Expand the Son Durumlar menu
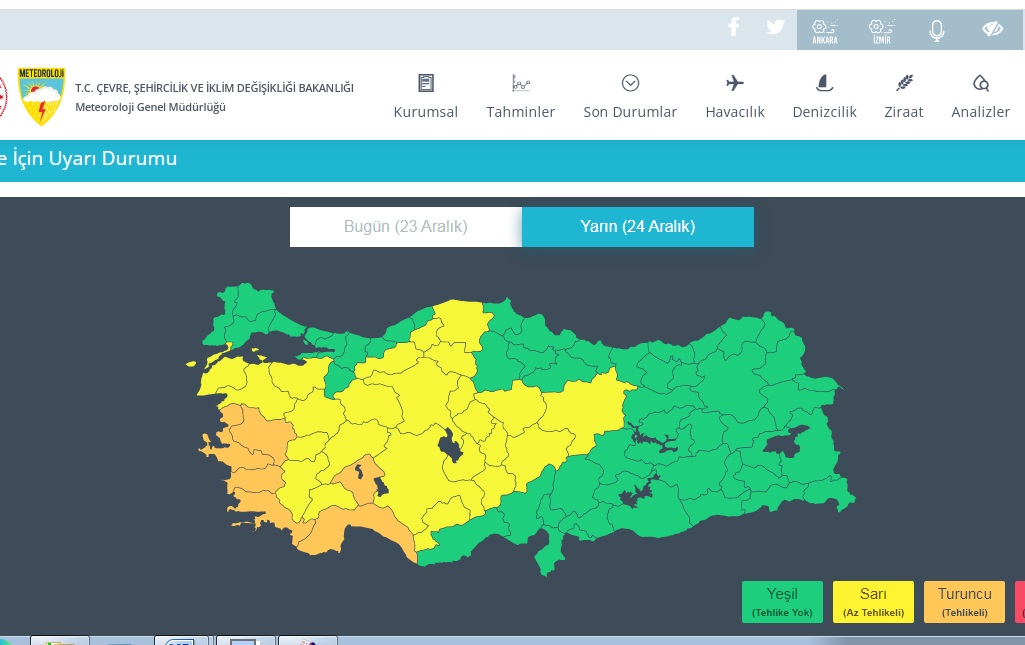1025x645 pixels. point(630,97)
